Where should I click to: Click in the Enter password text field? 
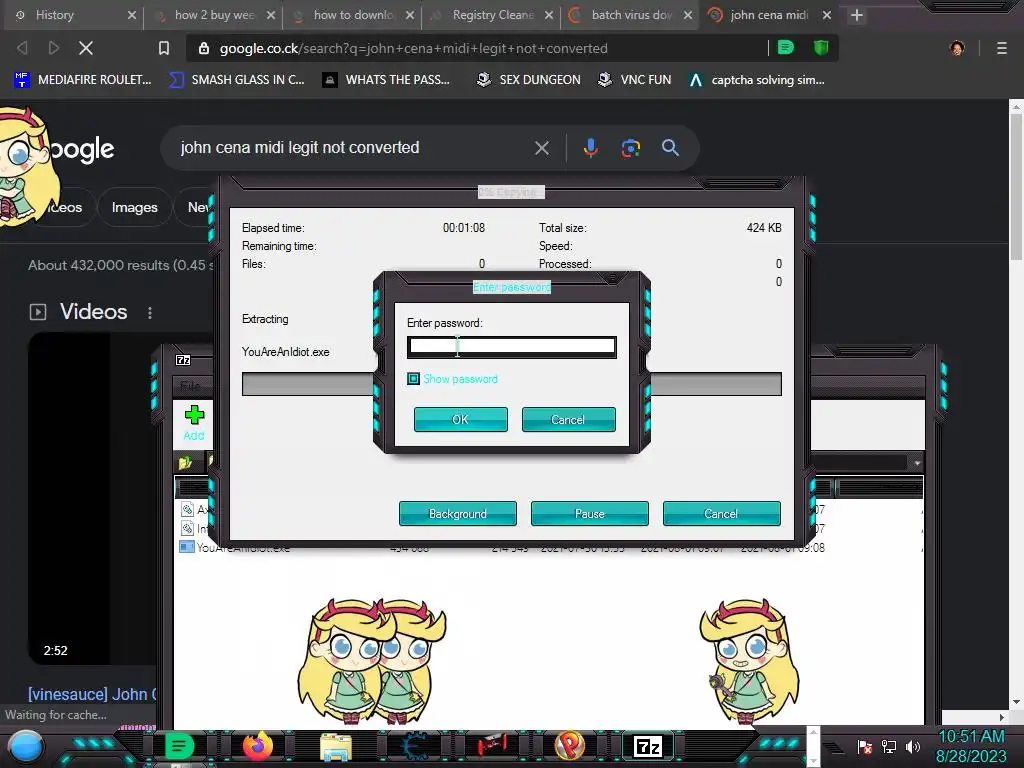pos(512,347)
